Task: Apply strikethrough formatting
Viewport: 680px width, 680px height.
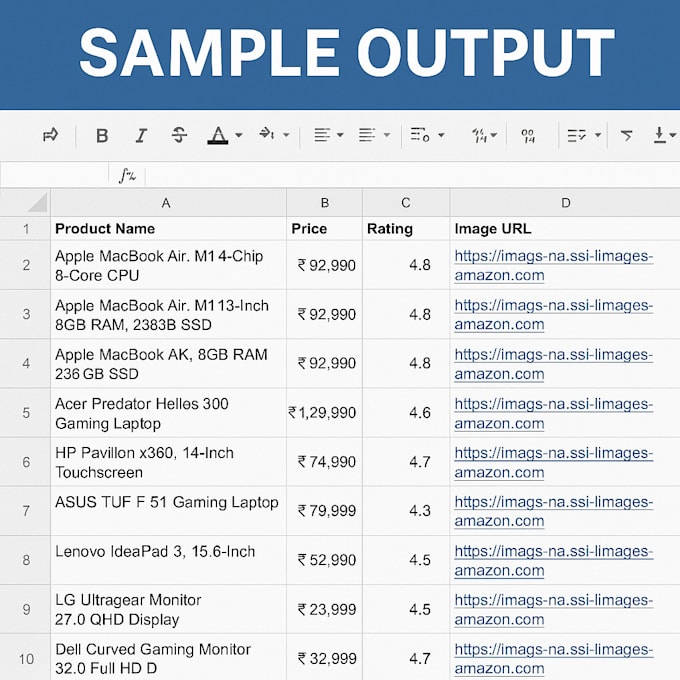Action: [x=179, y=135]
